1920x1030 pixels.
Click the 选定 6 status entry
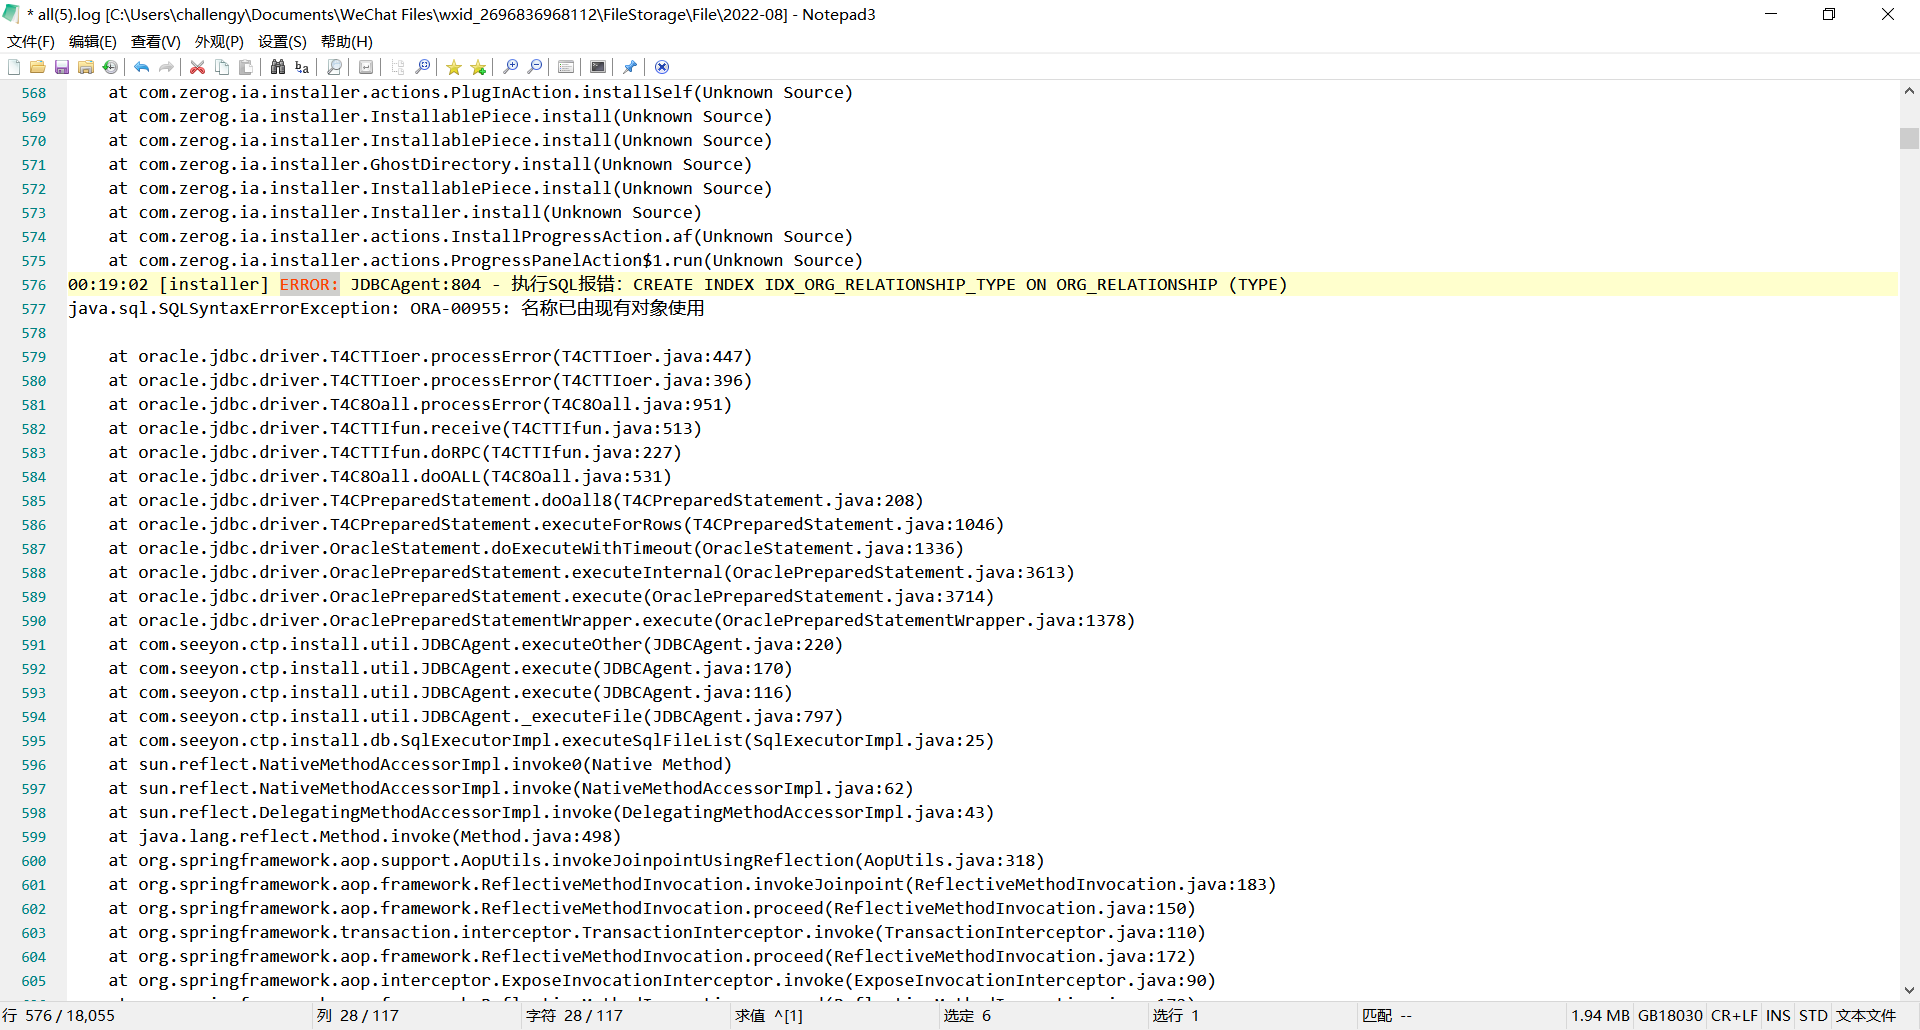[x=968, y=1016]
